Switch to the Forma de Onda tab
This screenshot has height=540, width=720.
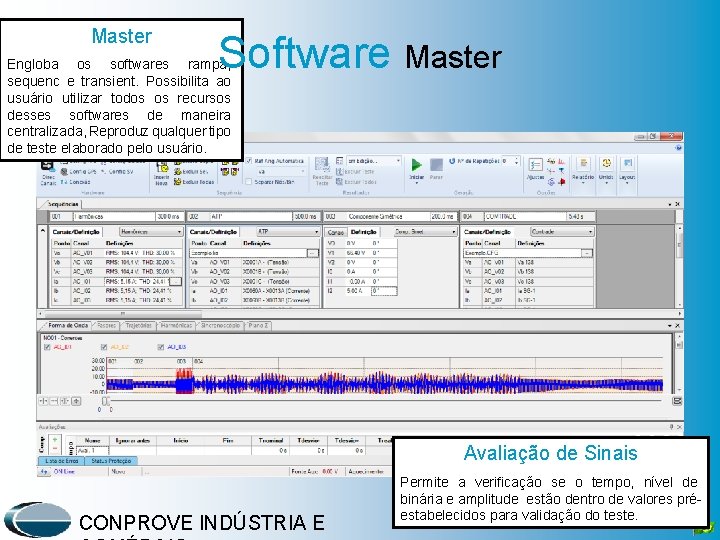coord(68,326)
